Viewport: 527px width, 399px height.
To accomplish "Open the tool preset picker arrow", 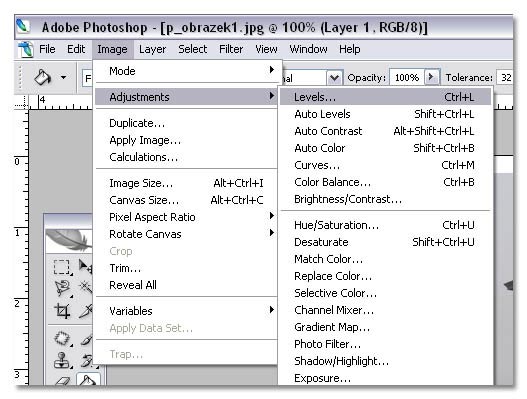I will click(x=63, y=78).
